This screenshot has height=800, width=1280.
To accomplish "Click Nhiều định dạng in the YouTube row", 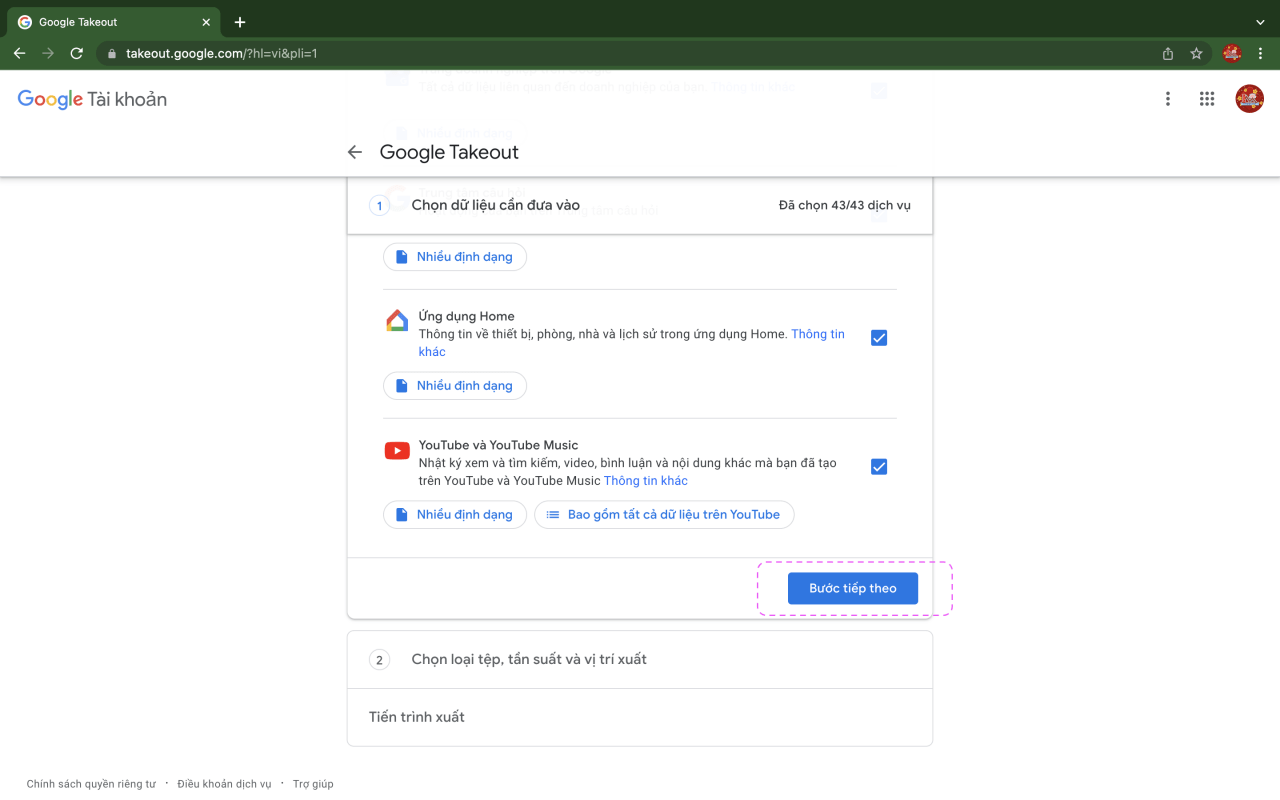I will click(x=455, y=515).
